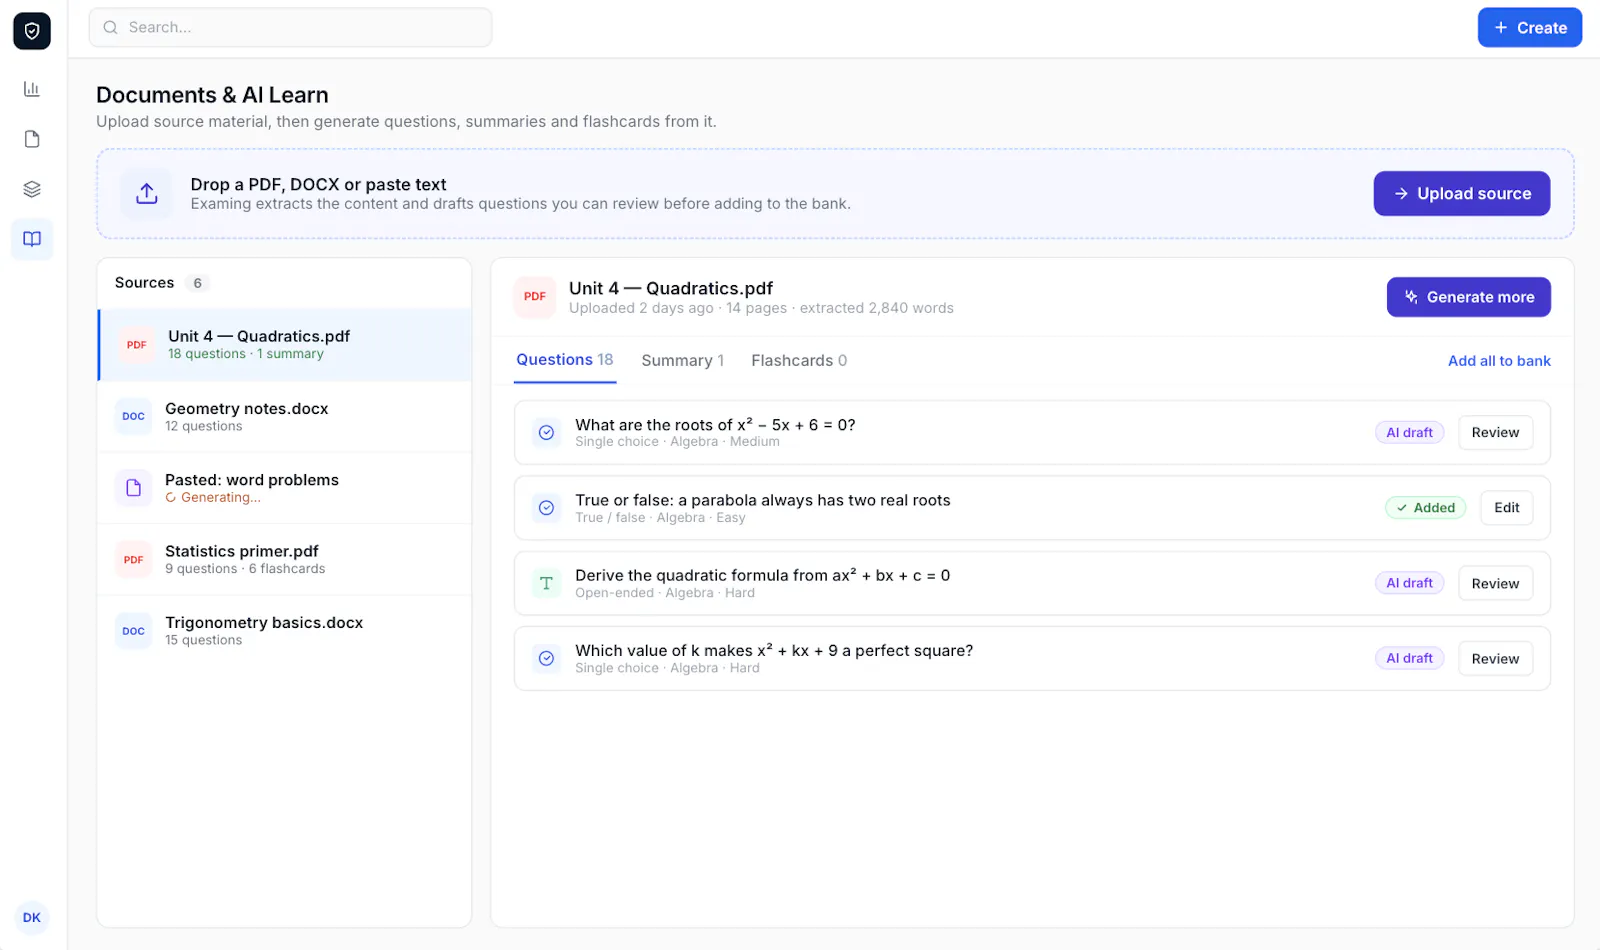Click PDF icon of Statistics primer source

(x=134, y=560)
